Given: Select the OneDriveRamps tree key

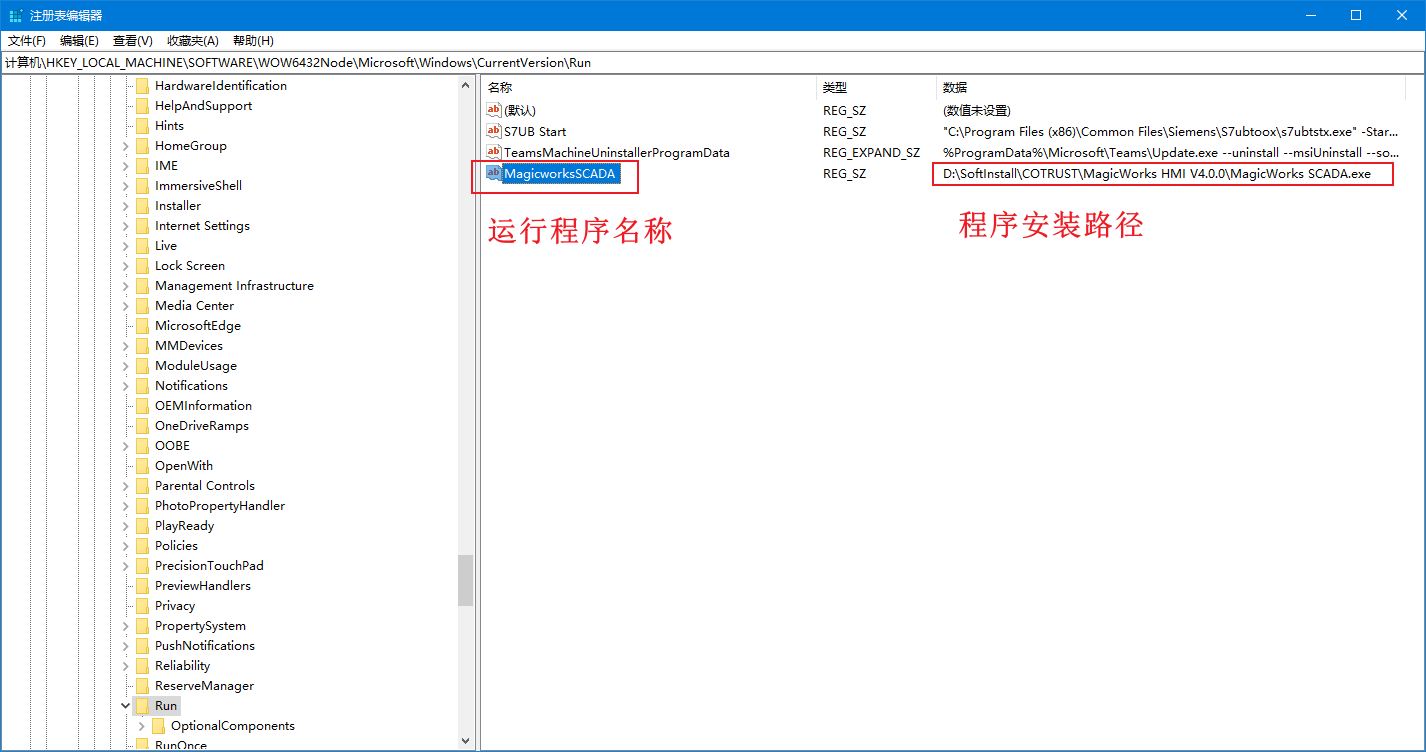Looking at the screenshot, I should coord(202,426).
